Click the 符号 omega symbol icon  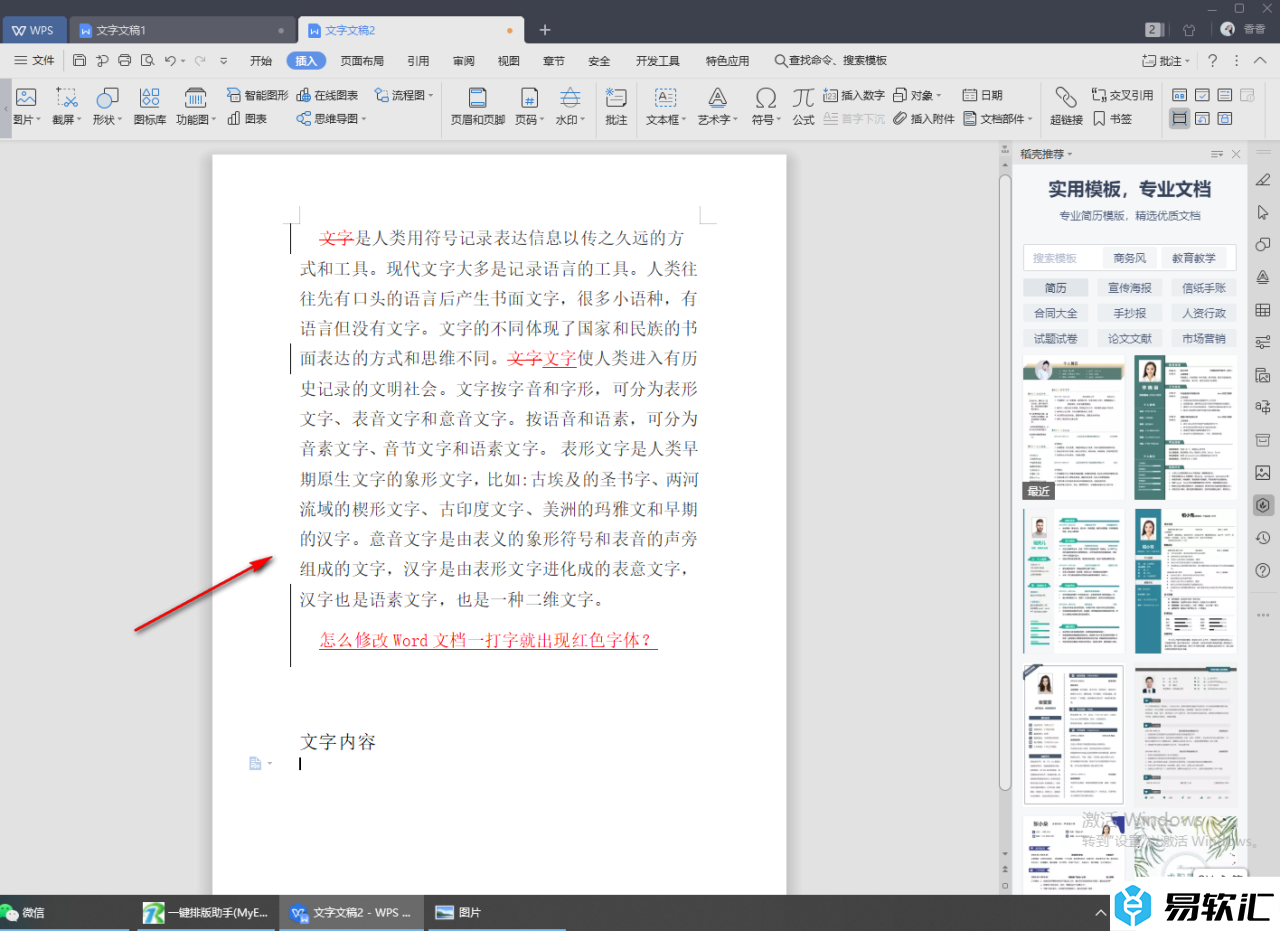click(x=766, y=98)
